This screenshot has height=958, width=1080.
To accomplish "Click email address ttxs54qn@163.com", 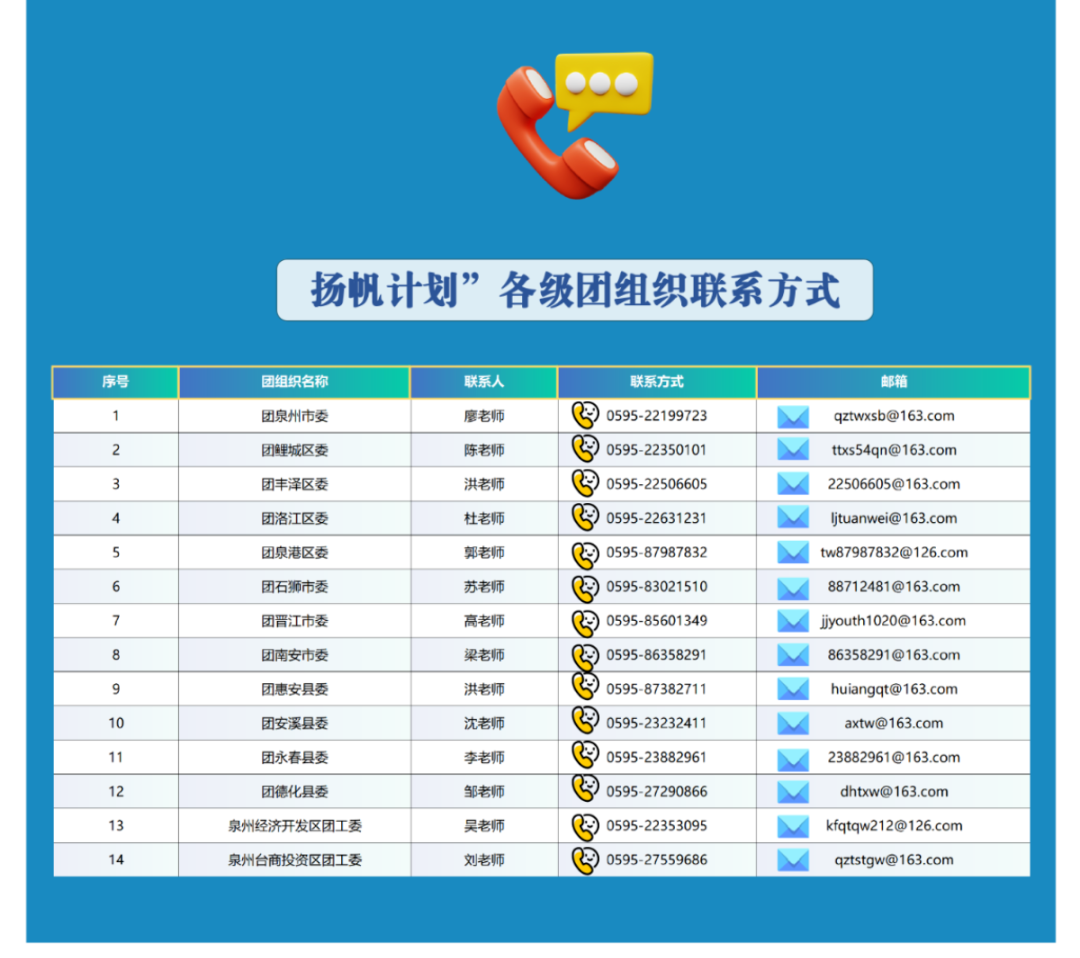I will 894,450.
